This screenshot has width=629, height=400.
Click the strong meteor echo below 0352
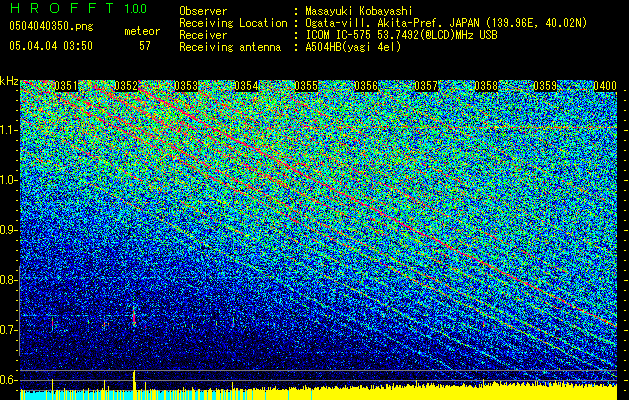point(134,316)
